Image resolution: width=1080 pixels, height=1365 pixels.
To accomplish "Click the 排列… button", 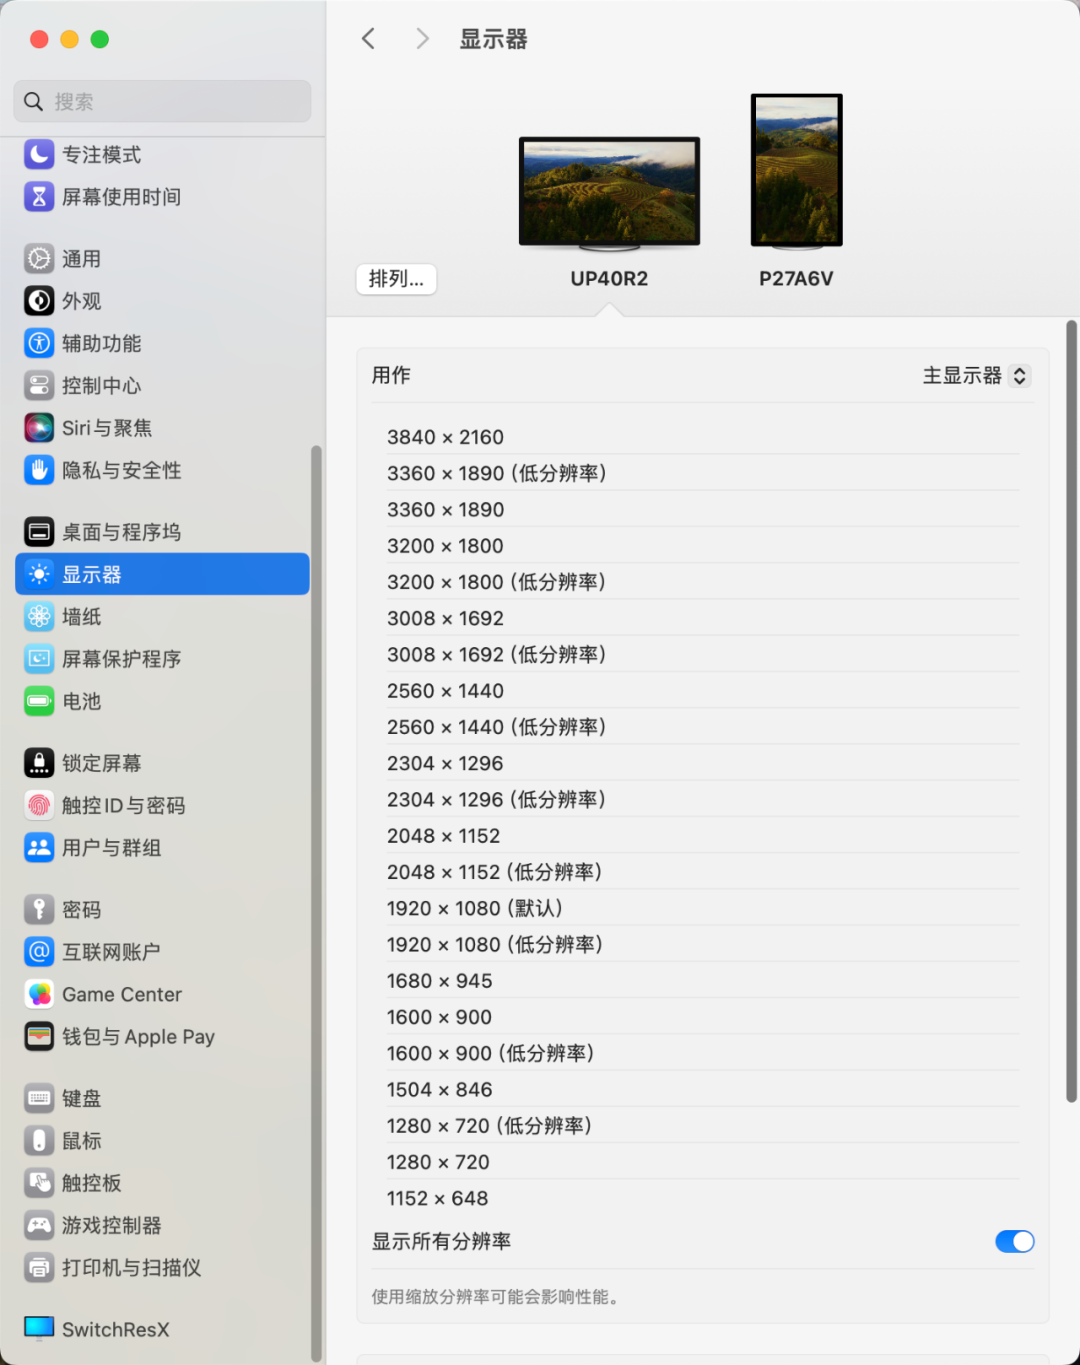I will pos(395,279).
